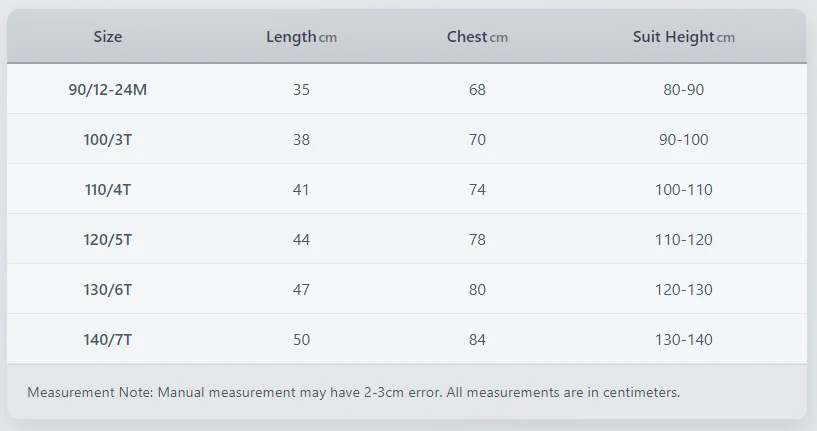Viewport: 817px width, 431px height.
Task: Click the 140/7T size cell
Action: tap(108, 339)
